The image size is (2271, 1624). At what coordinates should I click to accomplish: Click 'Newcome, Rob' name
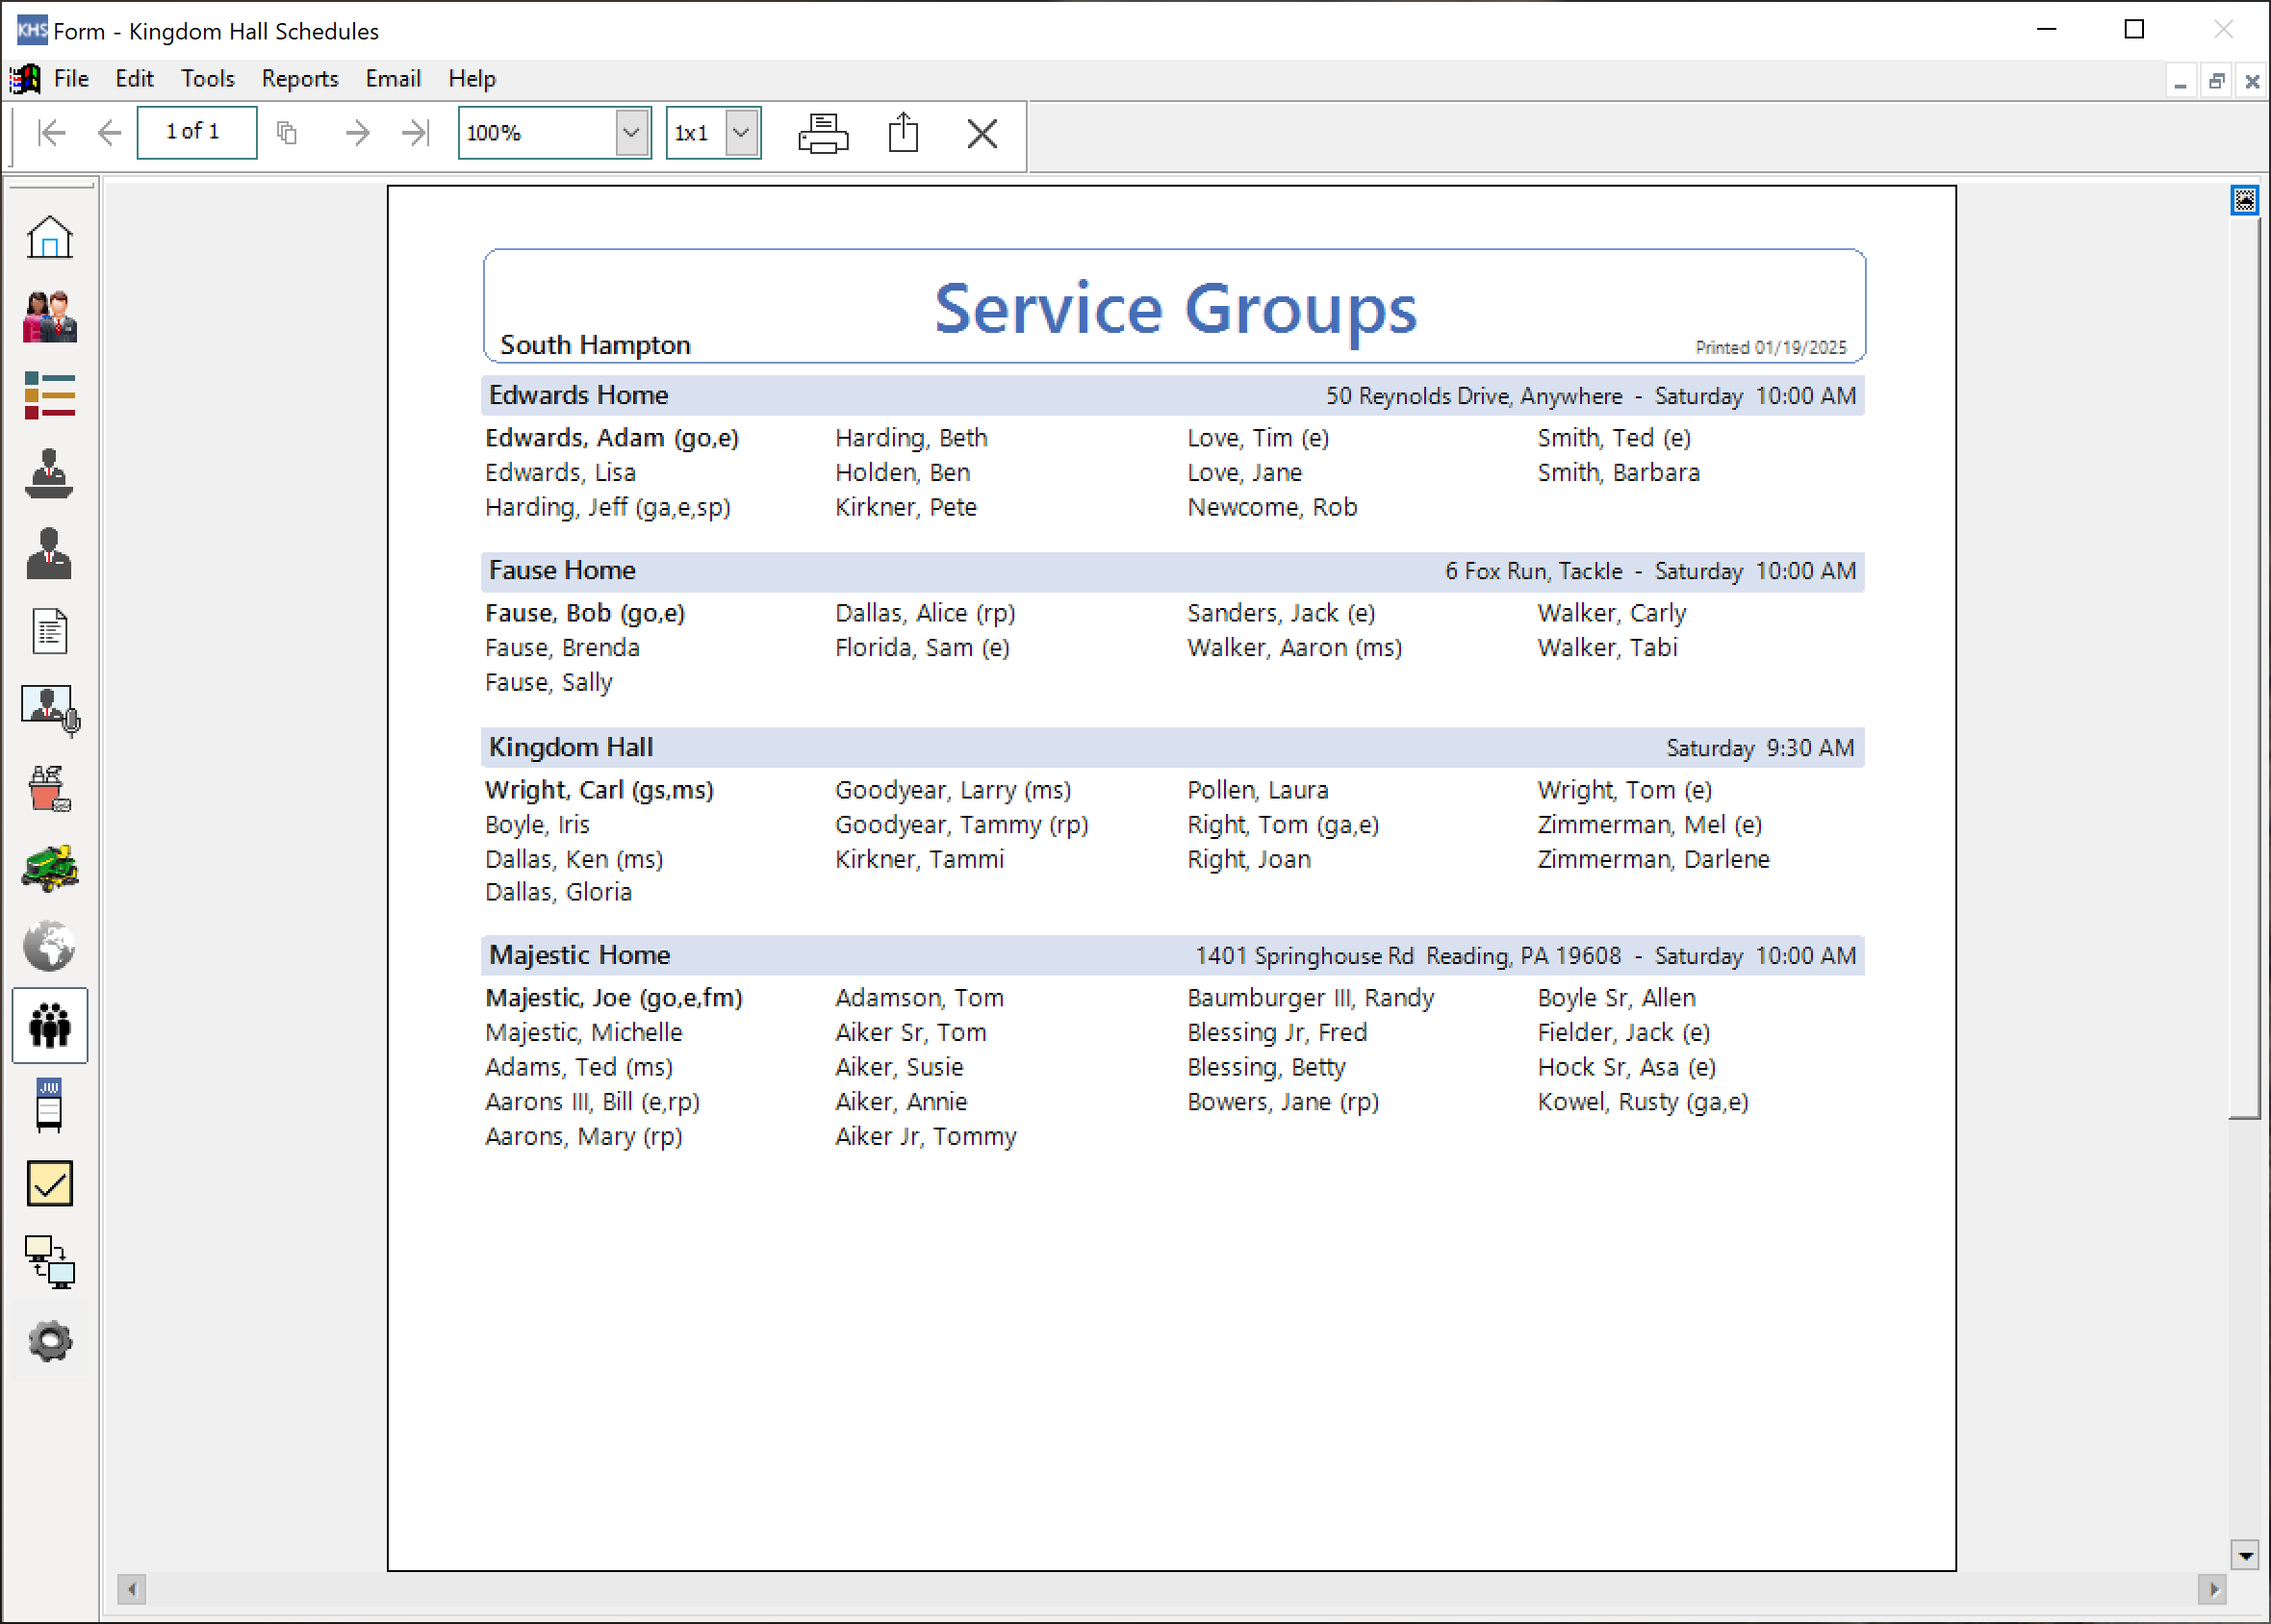click(1272, 507)
